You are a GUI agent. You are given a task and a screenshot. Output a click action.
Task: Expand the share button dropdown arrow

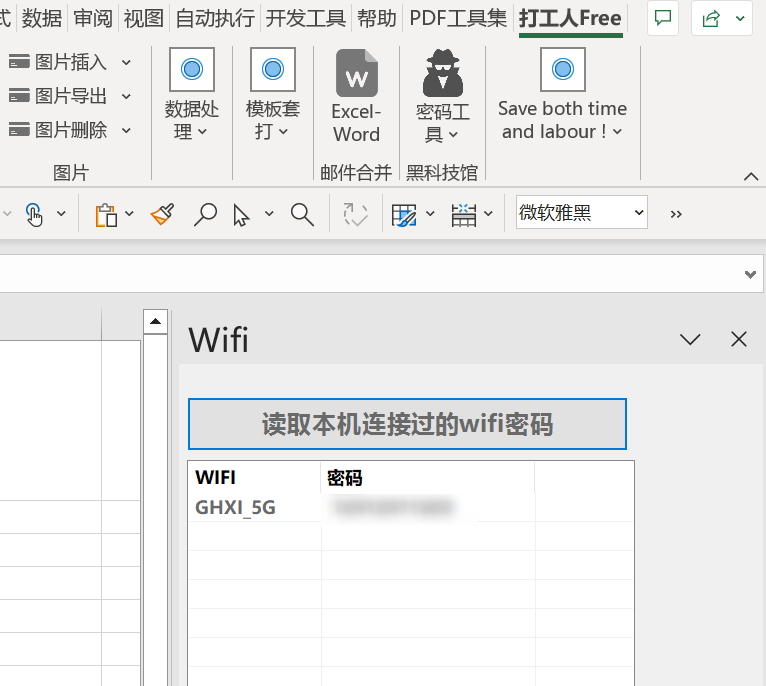740,18
